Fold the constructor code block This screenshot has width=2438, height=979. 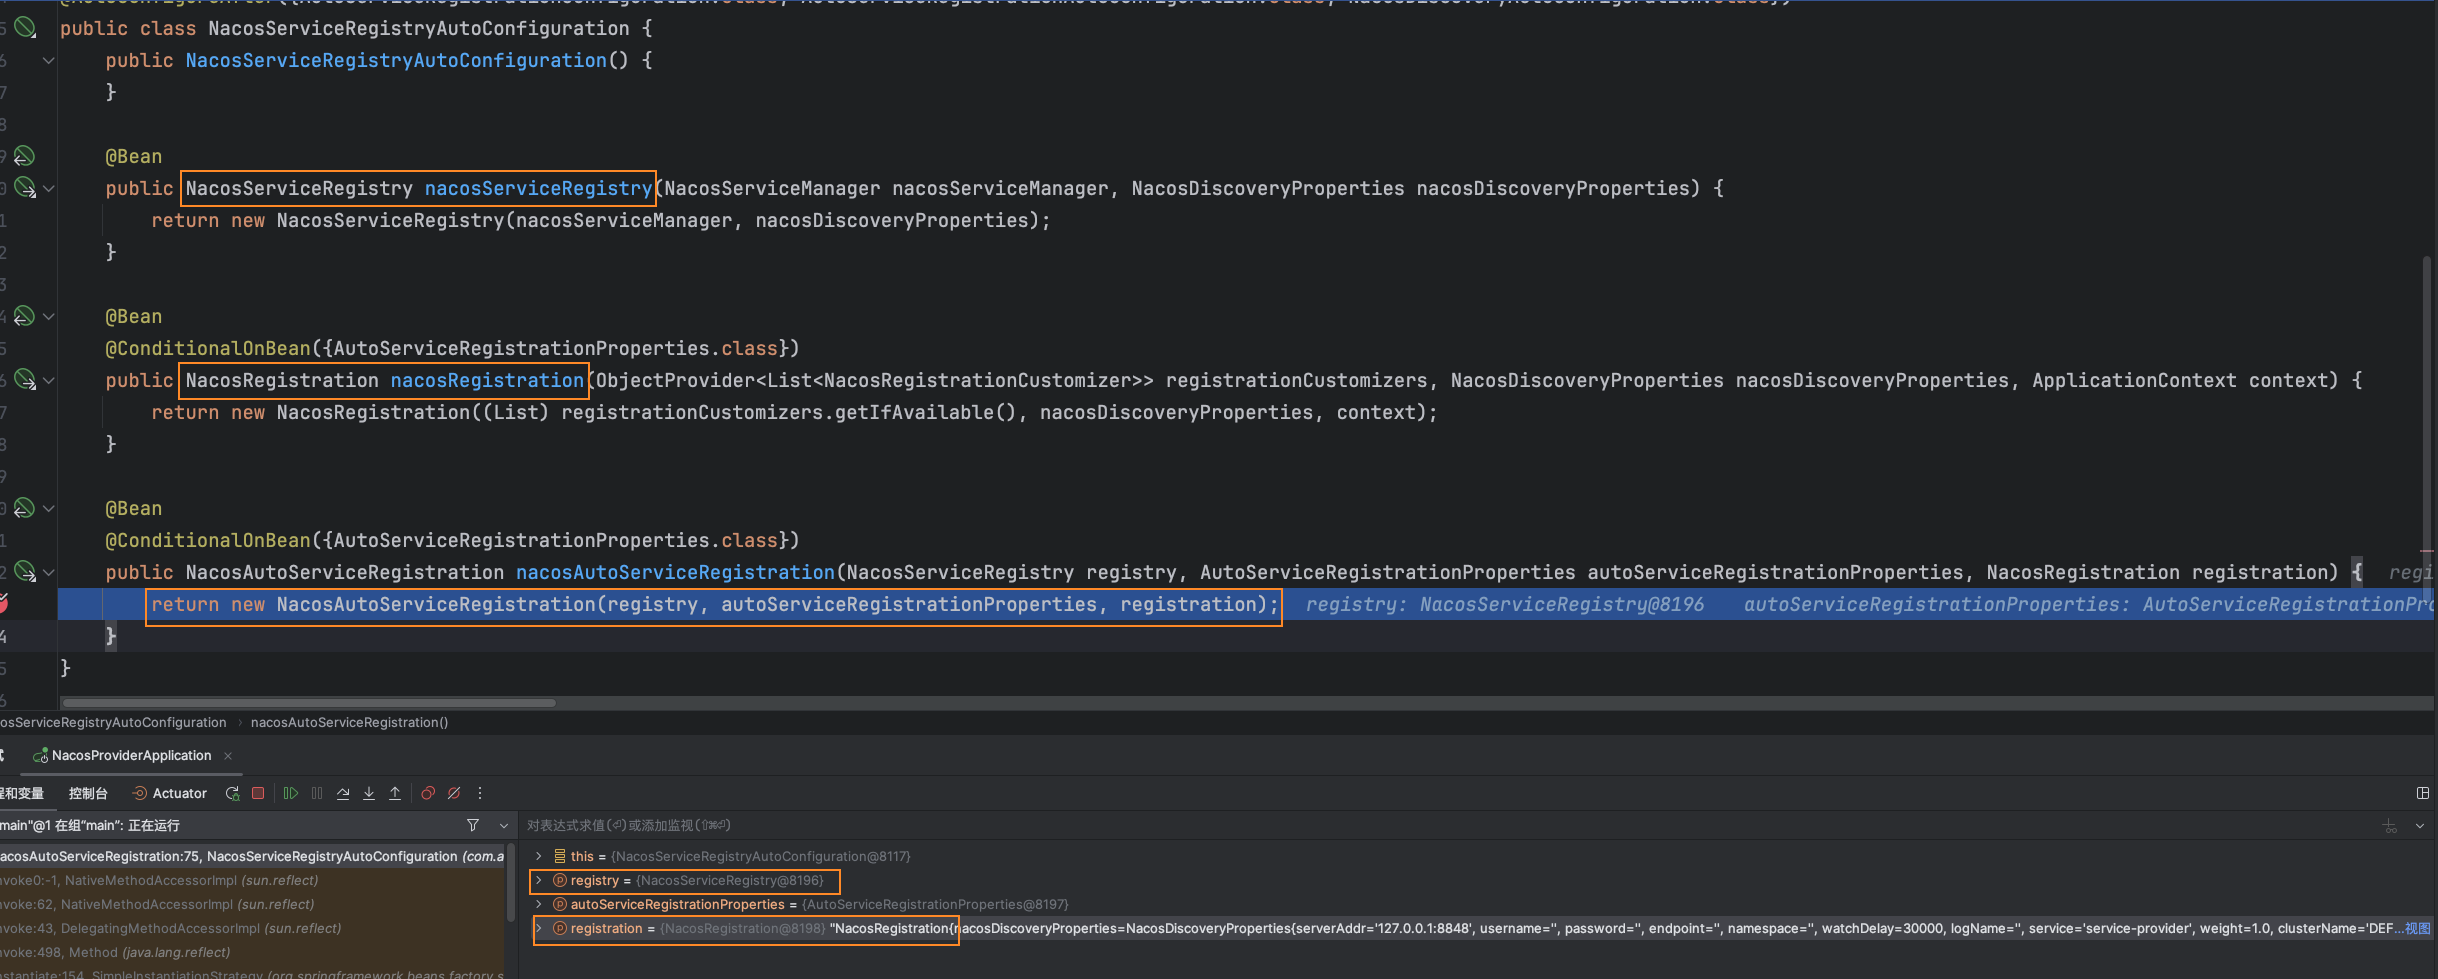click(x=48, y=60)
